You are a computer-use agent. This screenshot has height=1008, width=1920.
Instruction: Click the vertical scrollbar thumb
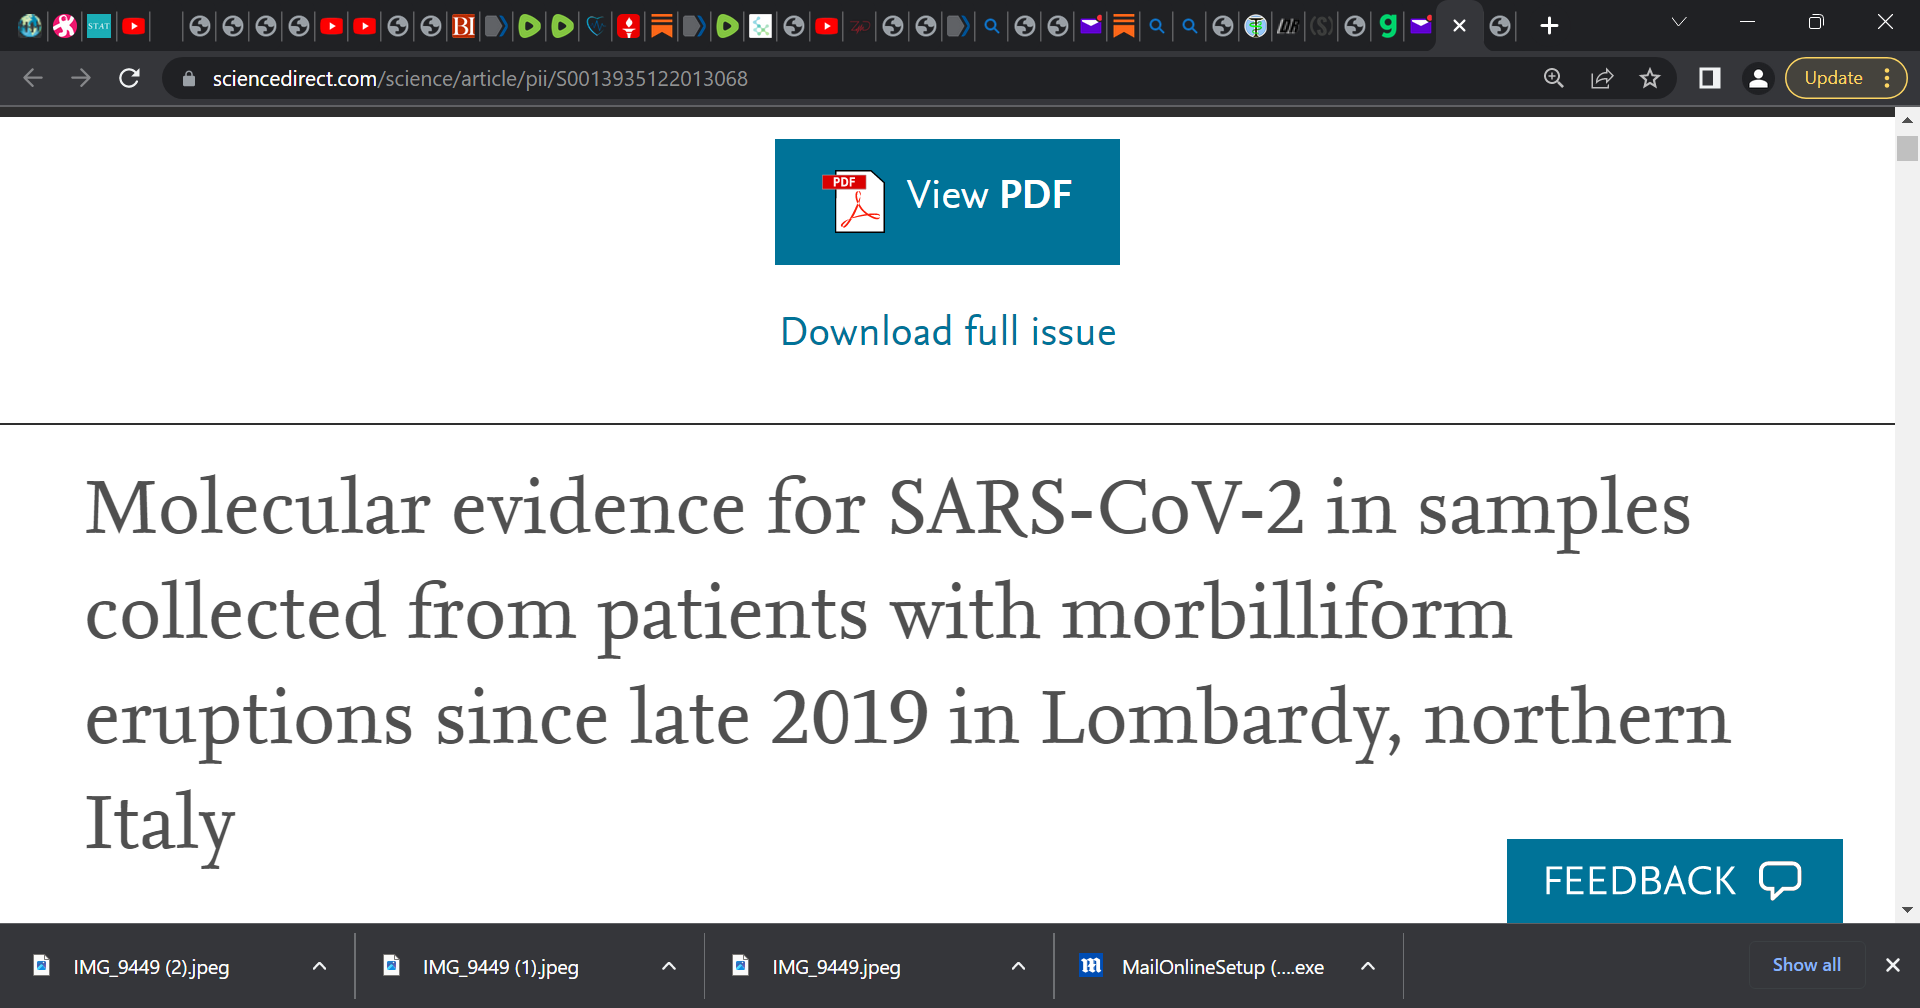click(1907, 148)
